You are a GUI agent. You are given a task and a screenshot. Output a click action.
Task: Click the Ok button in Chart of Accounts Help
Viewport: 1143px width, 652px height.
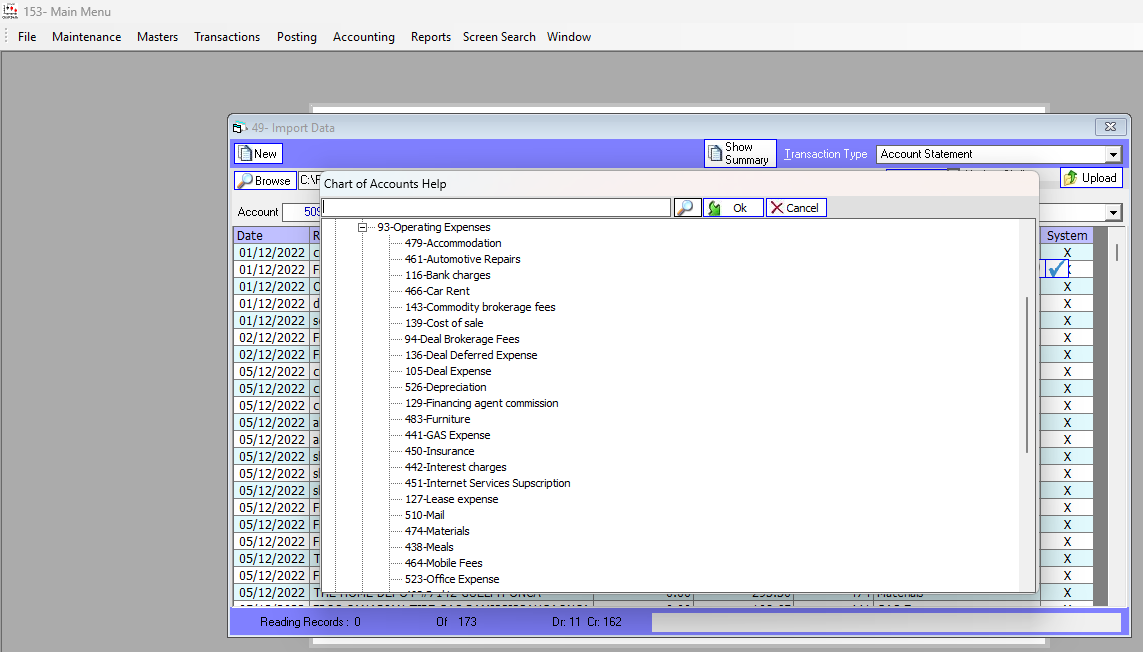pyautogui.click(x=733, y=208)
